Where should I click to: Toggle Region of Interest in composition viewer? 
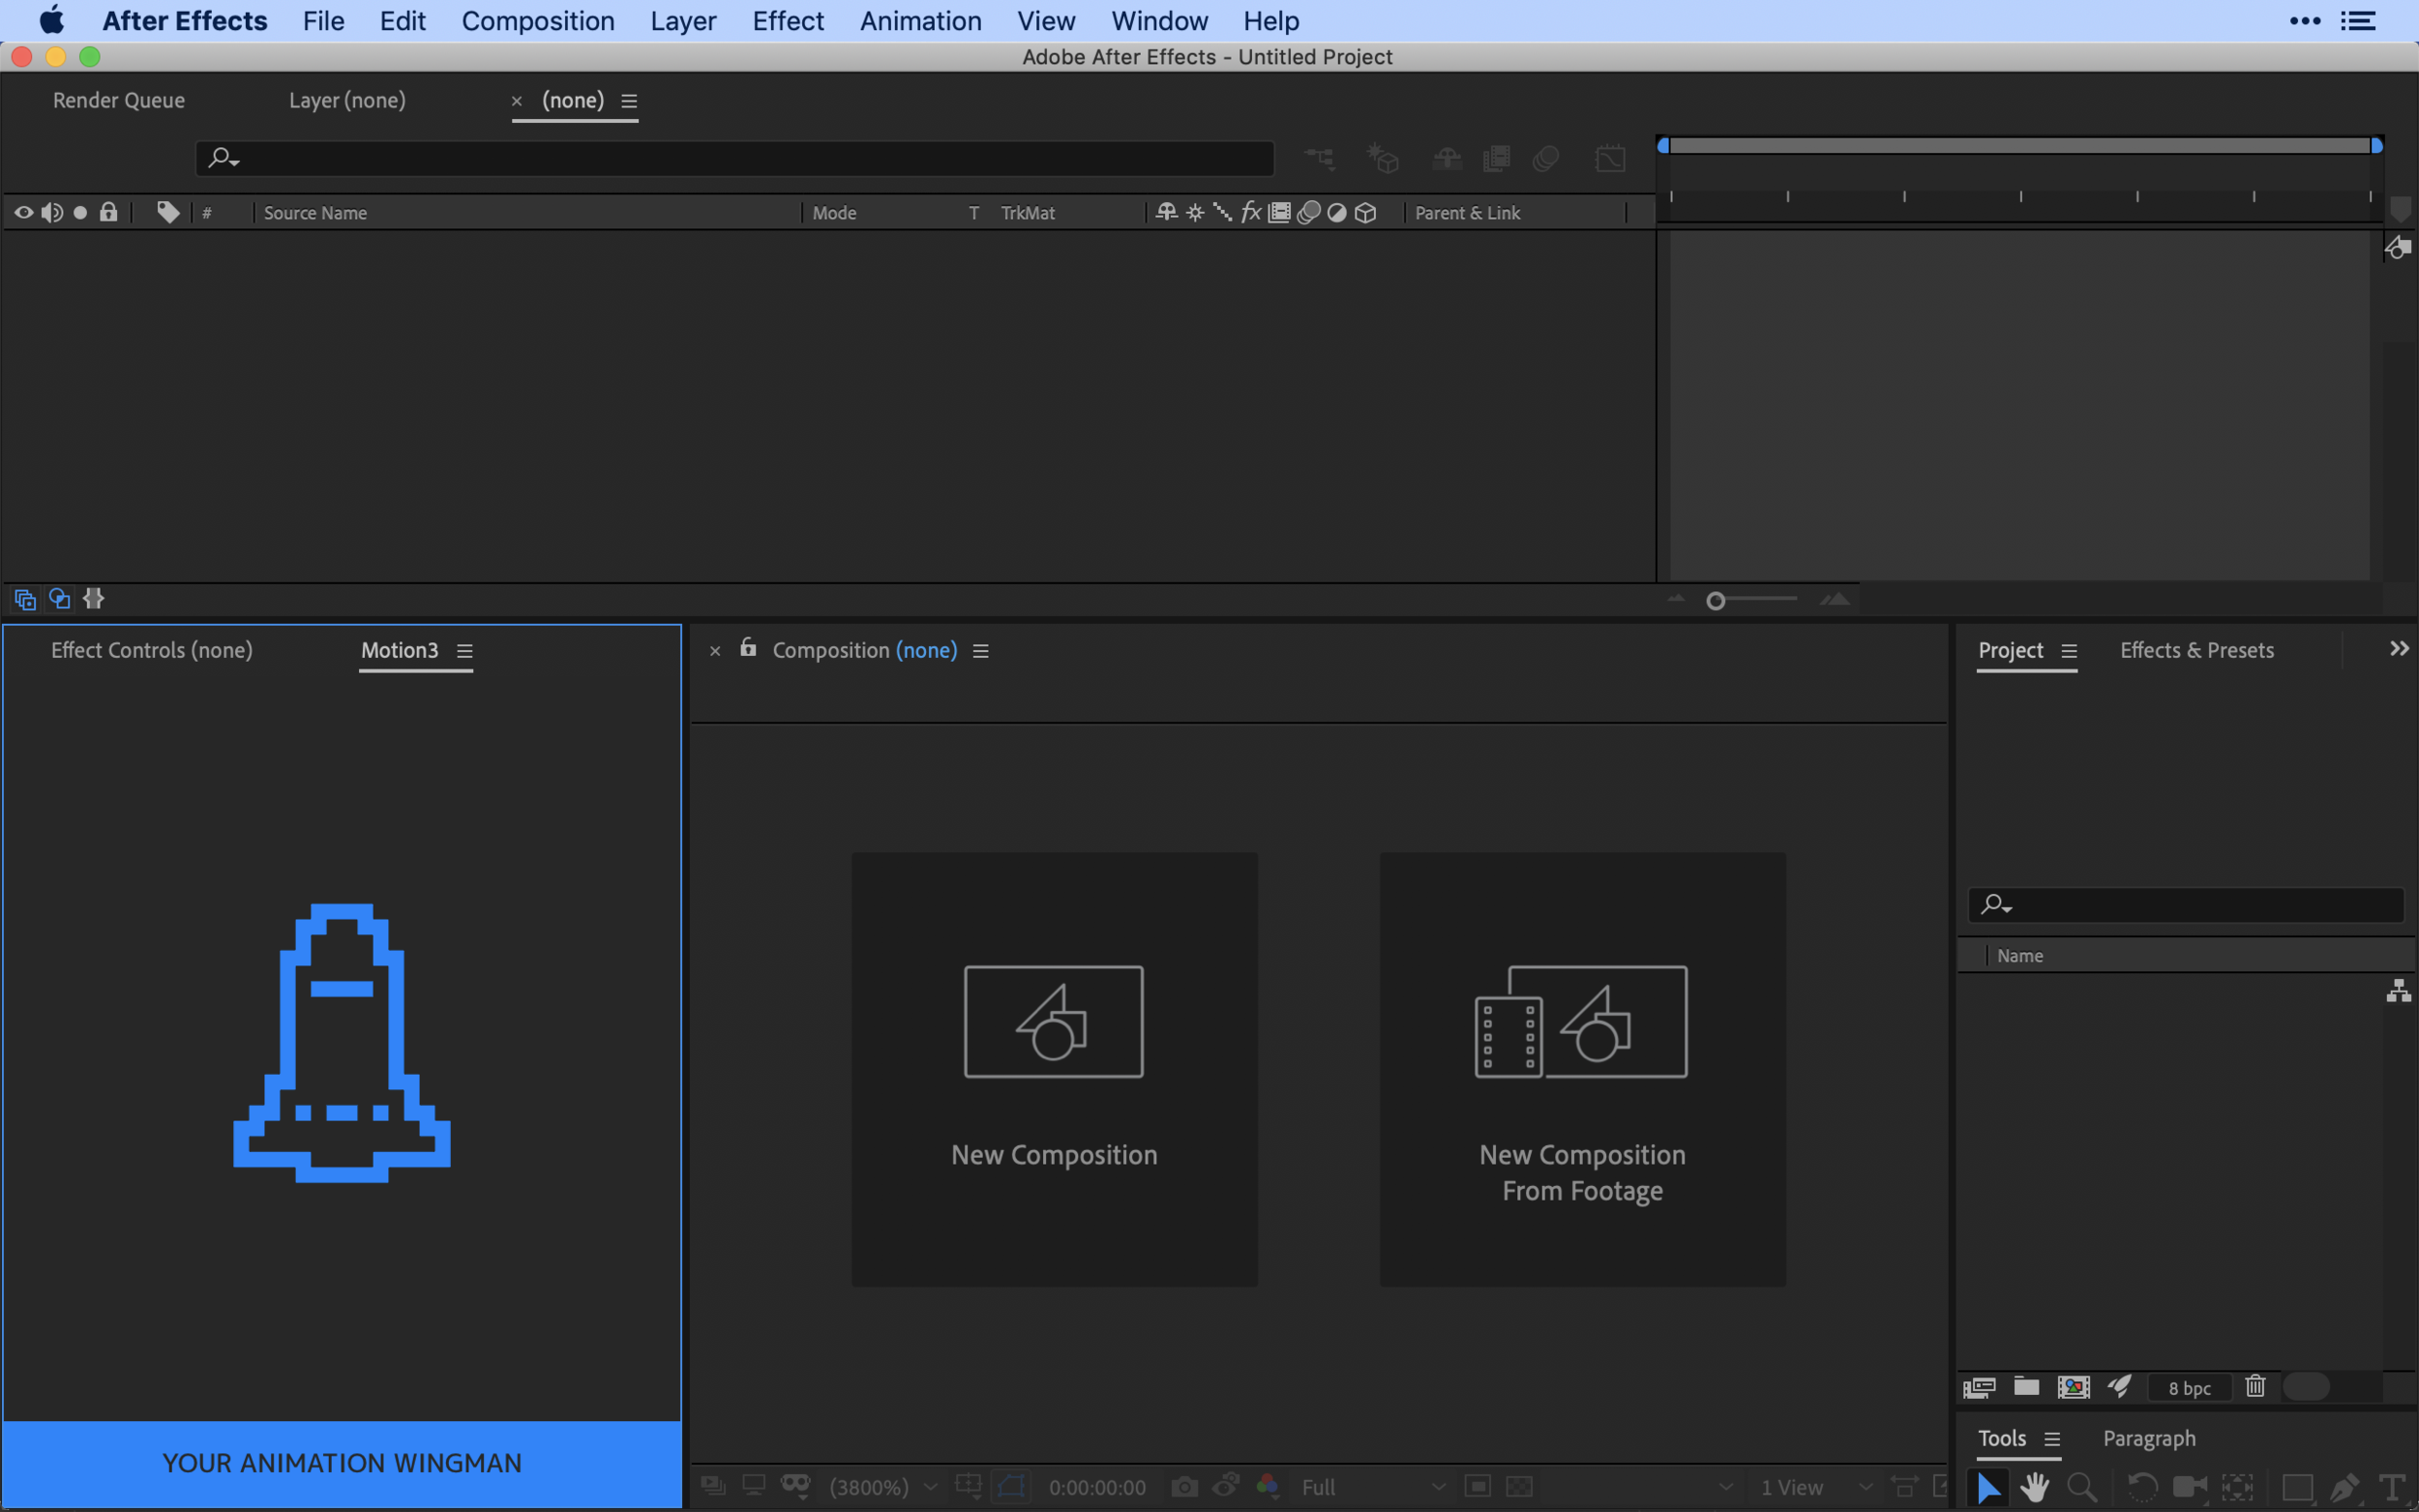1478,1487
